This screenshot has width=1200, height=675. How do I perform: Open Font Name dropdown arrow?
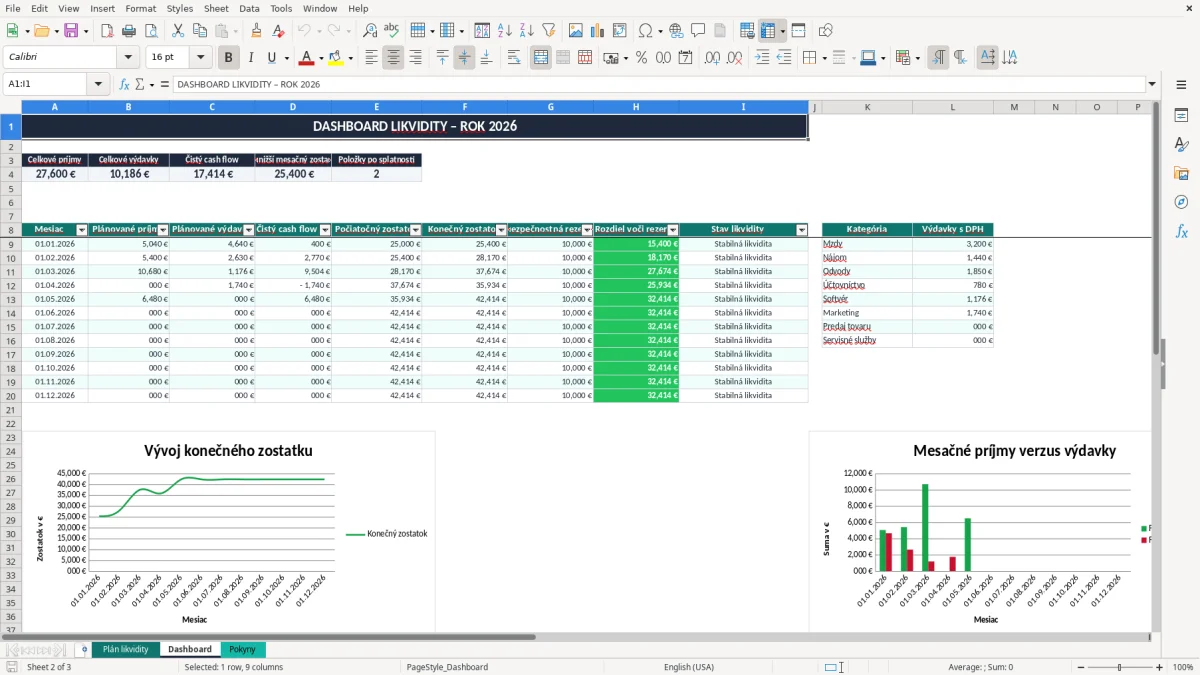click(x=127, y=58)
